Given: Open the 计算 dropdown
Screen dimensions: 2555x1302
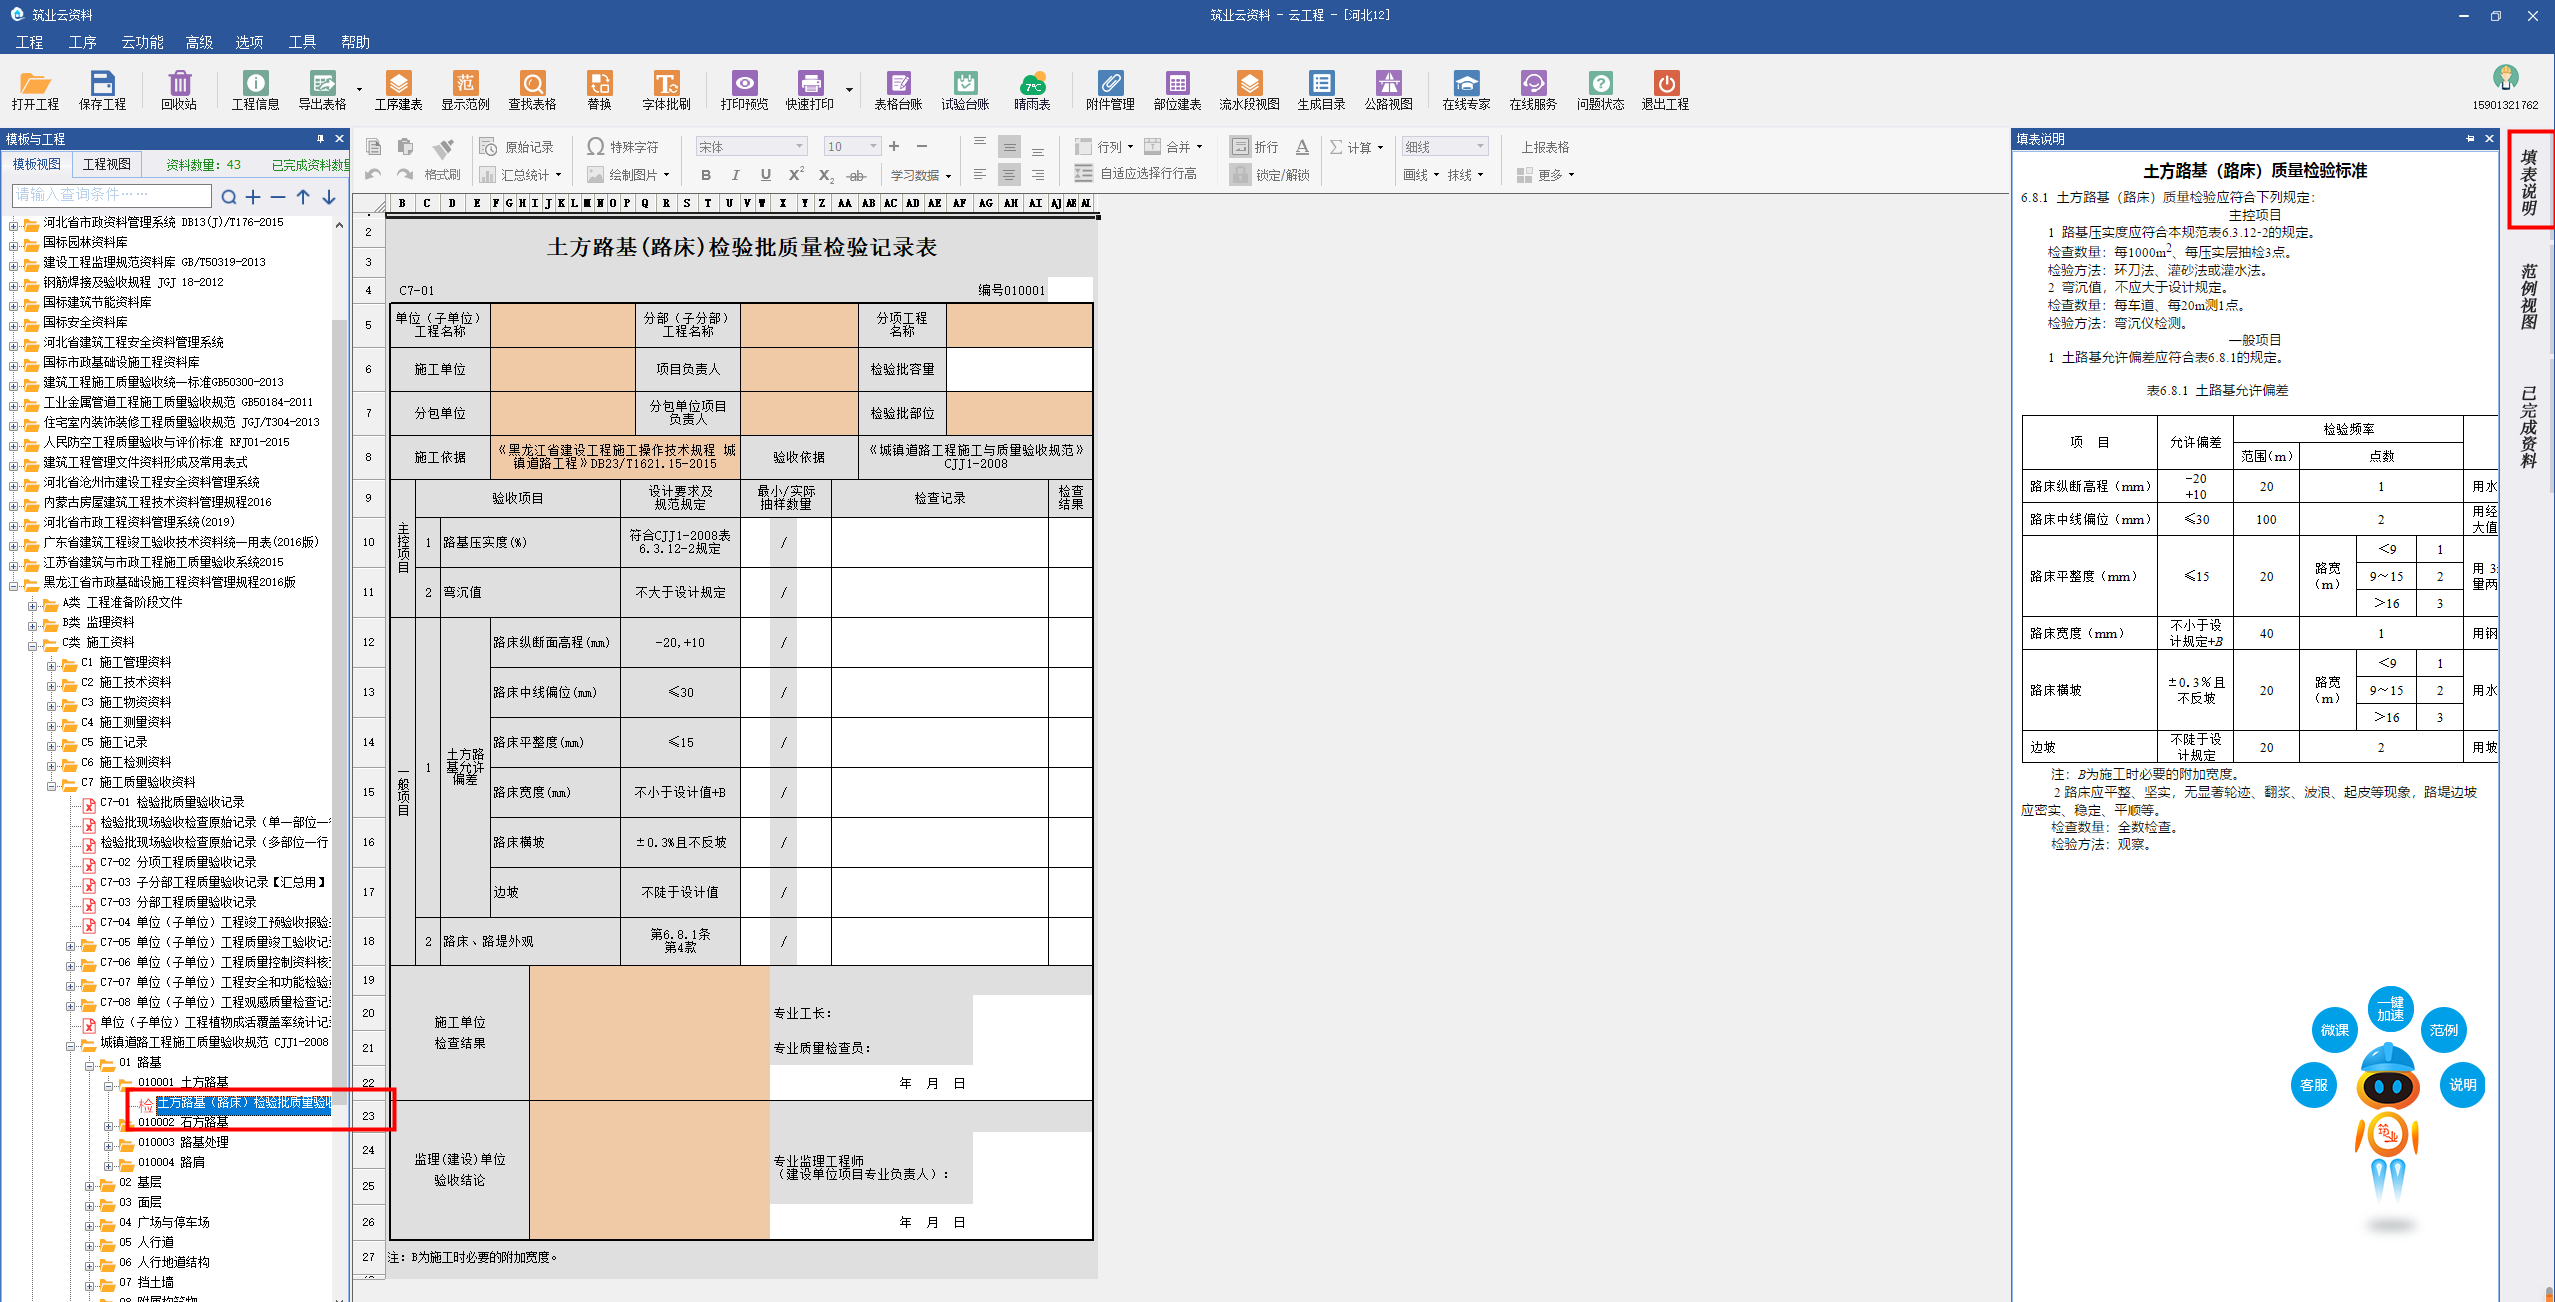Looking at the screenshot, I should (1356, 147).
